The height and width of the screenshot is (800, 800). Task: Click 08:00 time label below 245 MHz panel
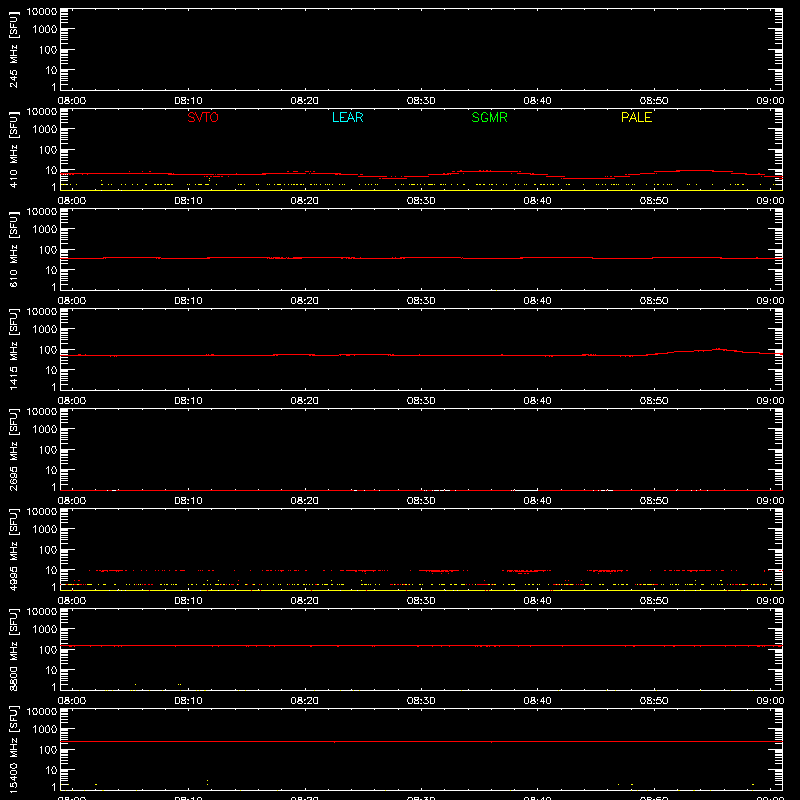72,101
